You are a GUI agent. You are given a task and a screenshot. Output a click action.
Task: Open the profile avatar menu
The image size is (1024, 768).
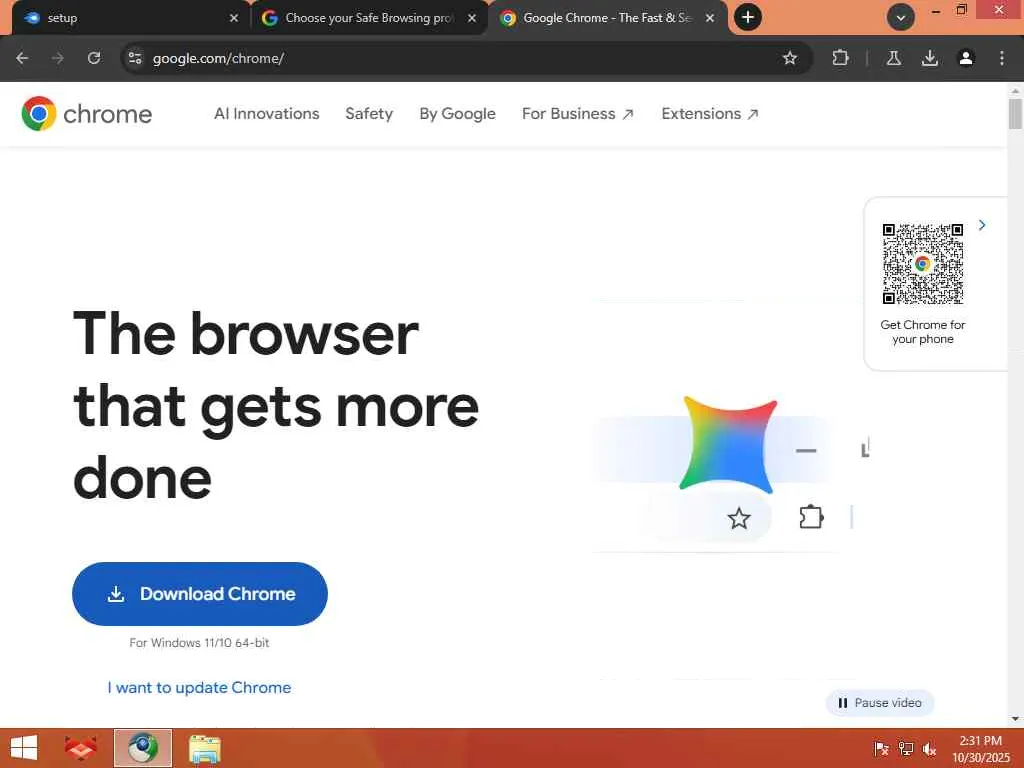pyautogui.click(x=966, y=58)
